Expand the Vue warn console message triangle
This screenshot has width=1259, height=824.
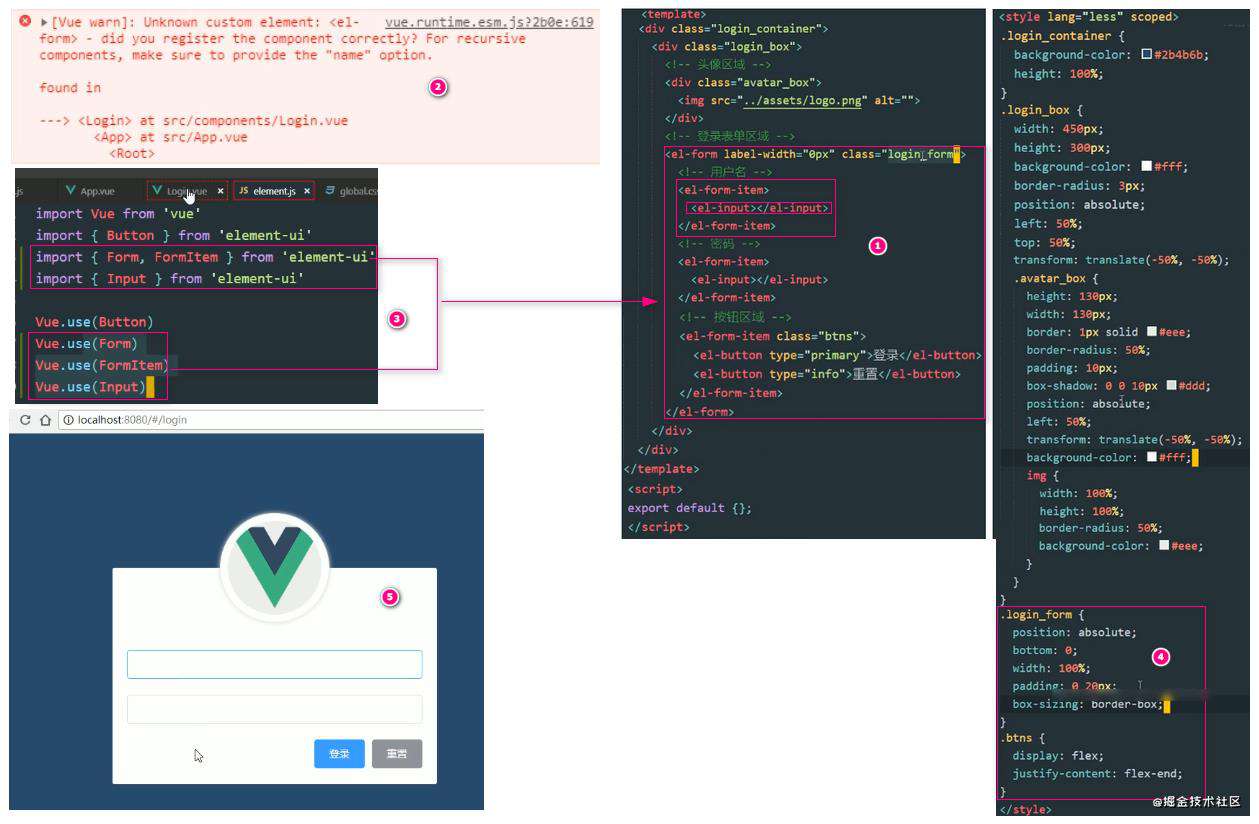point(44,22)
